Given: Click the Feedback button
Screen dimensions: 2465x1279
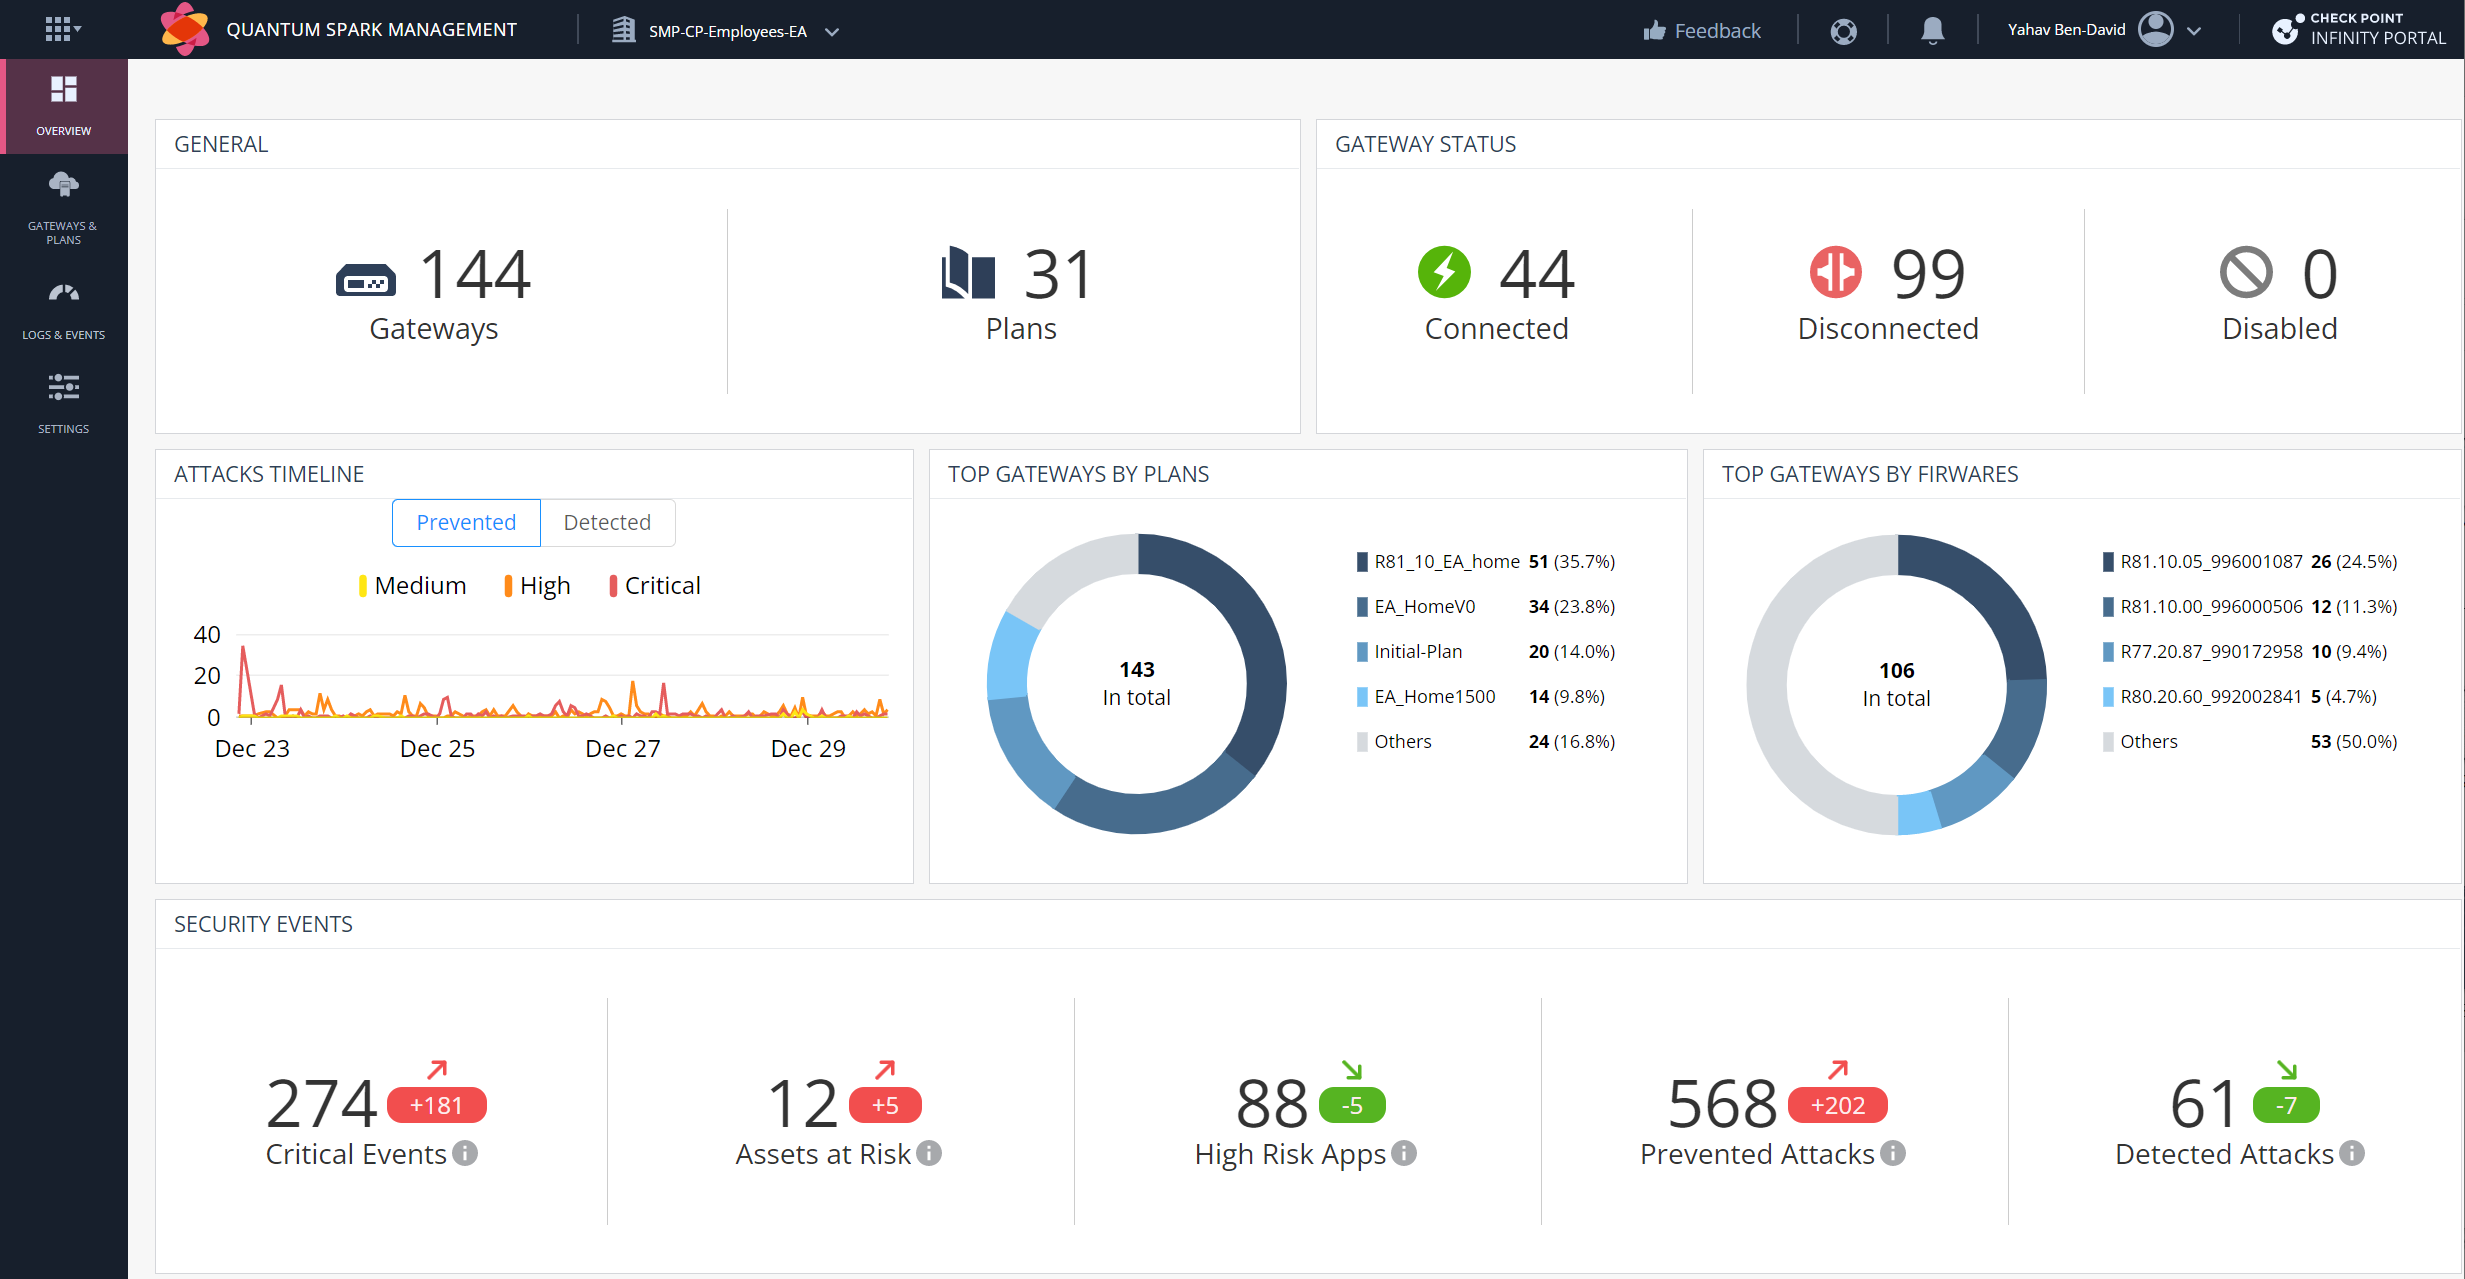Looking at the screenshot, I should (x=1700, y=30).
